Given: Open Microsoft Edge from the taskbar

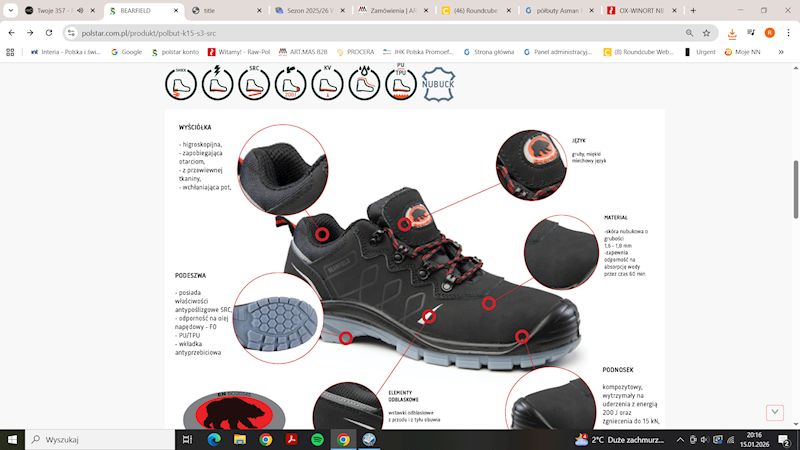Looking at the screenshot, I should [213, 439].
